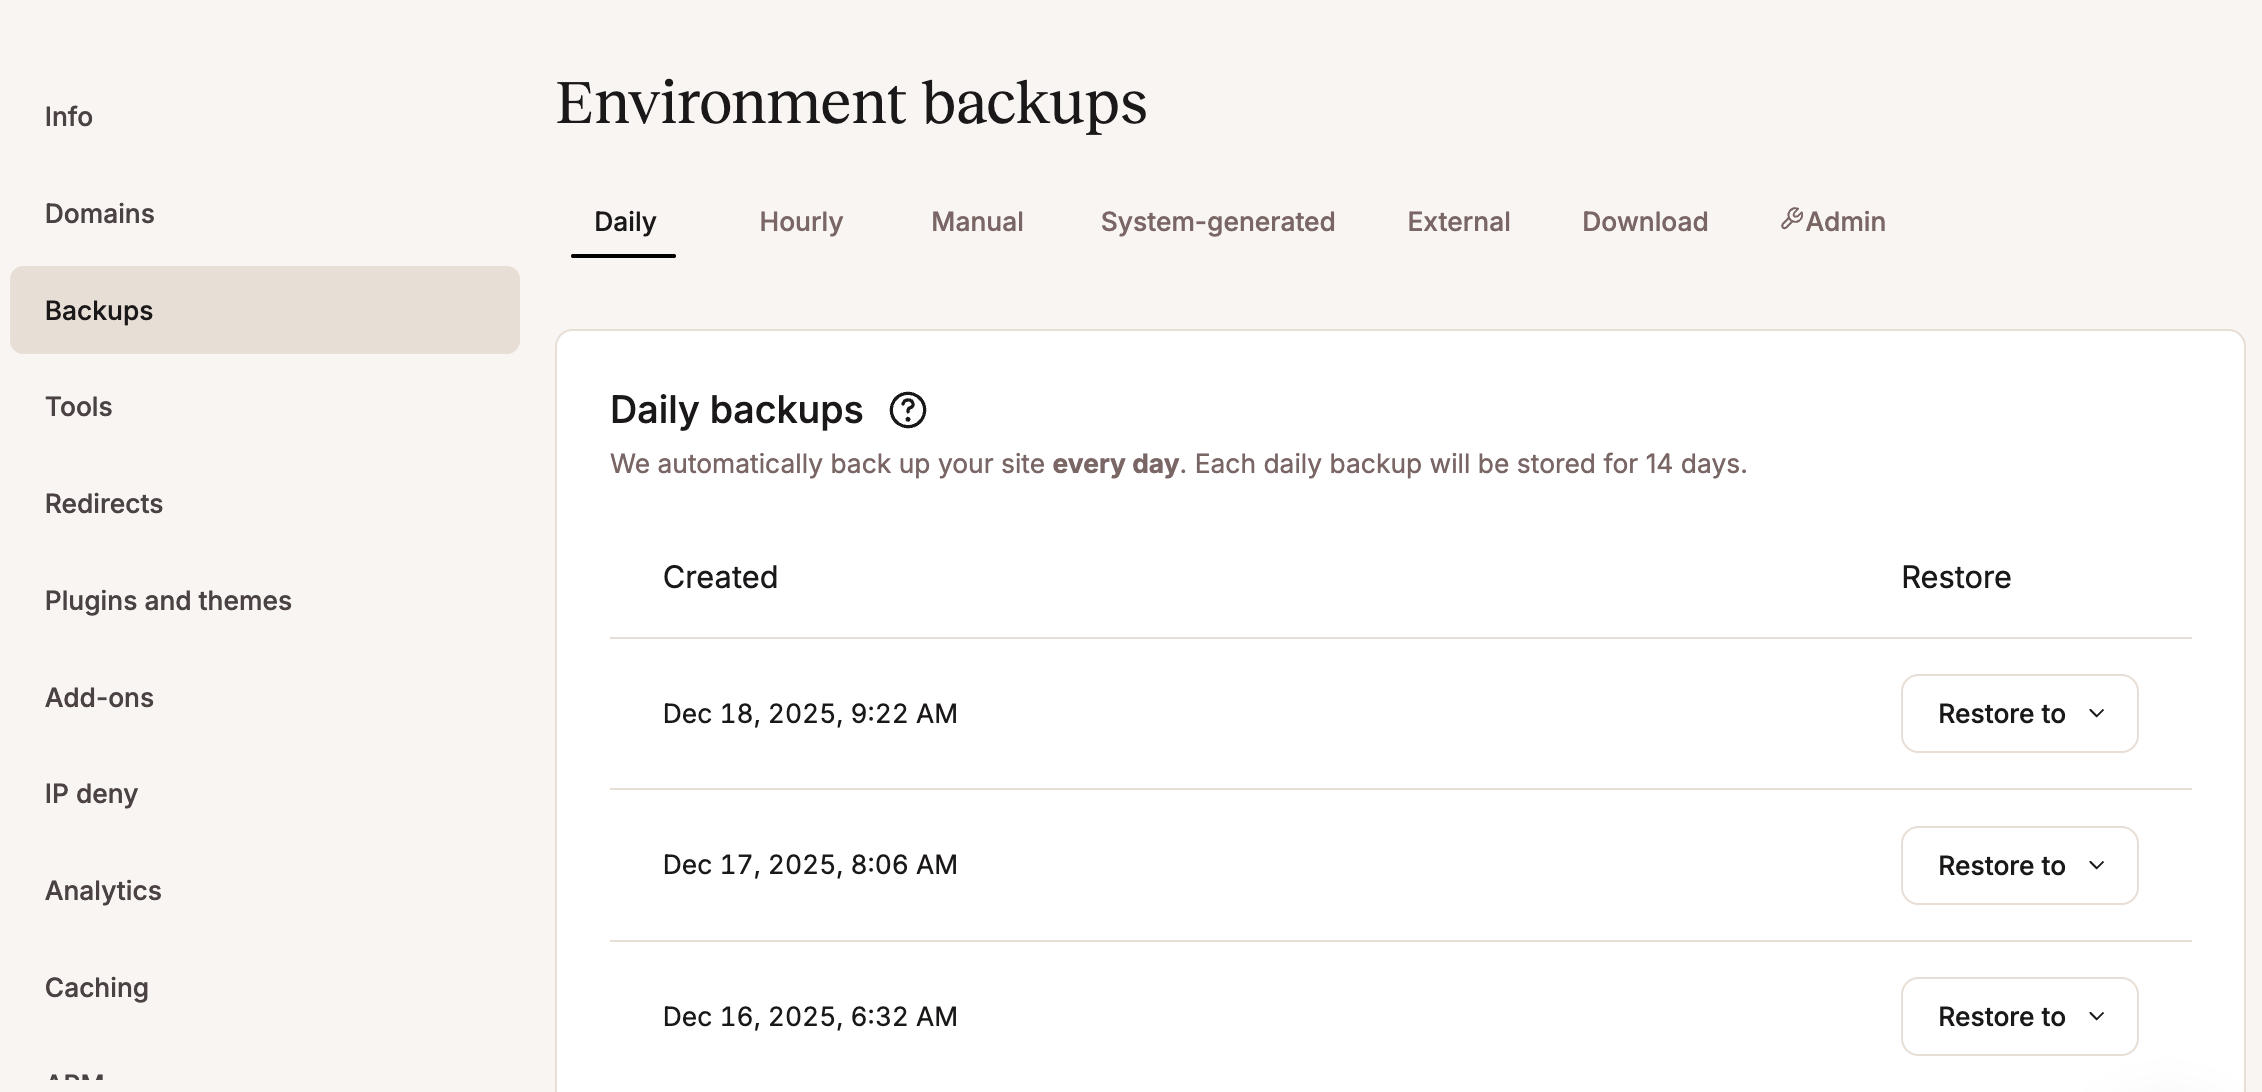
Task: Open the Redirects settings
Action: 104,503
